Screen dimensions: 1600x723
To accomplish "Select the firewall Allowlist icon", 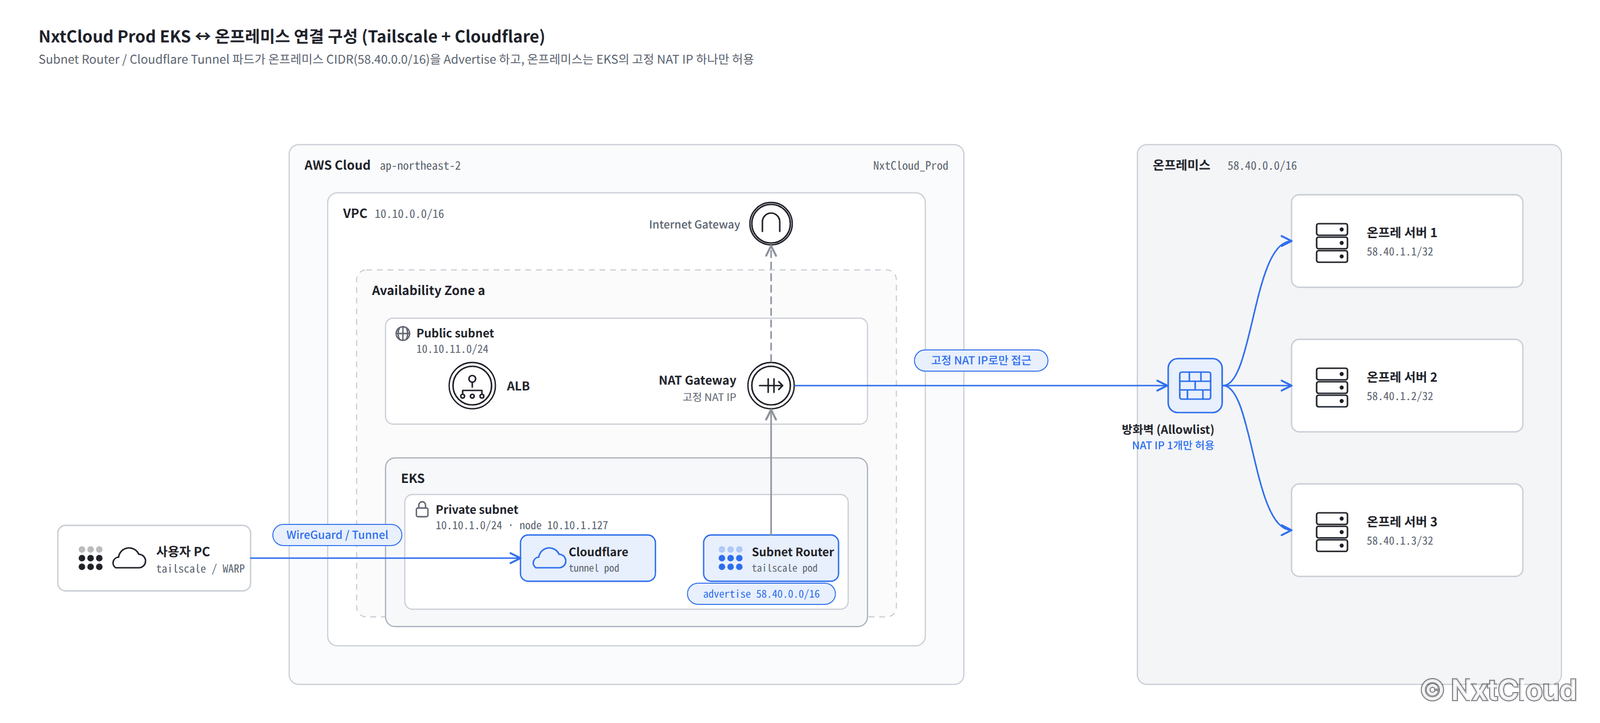I will pyautogui.click(x=1195, y=385).
